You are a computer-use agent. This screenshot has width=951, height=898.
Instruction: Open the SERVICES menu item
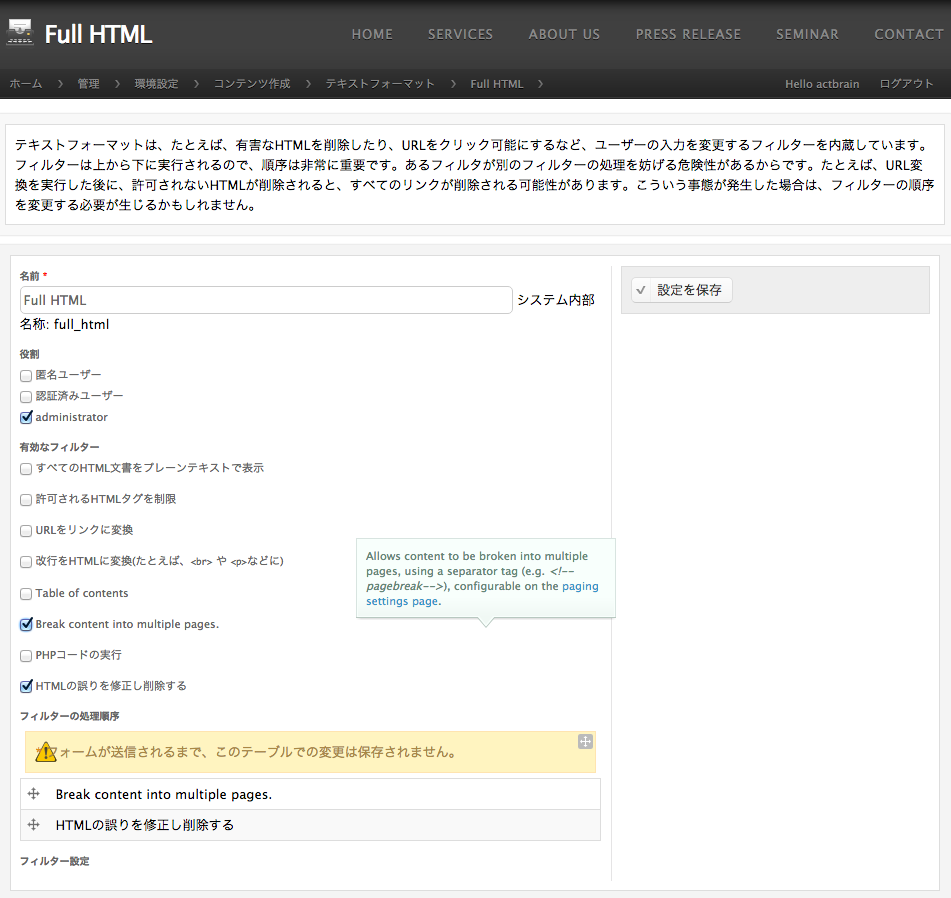460,33
